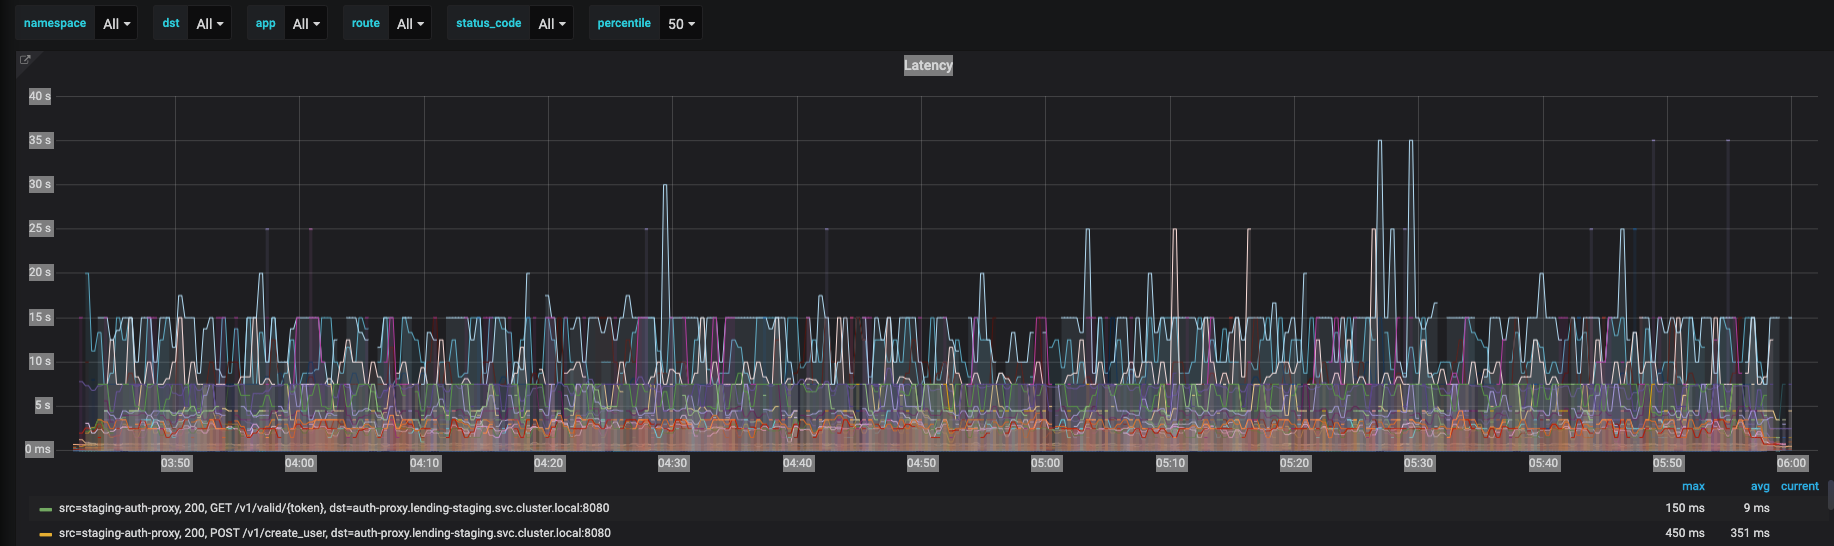Click the status_code label

pyautogui.click(x=489, y=23)
